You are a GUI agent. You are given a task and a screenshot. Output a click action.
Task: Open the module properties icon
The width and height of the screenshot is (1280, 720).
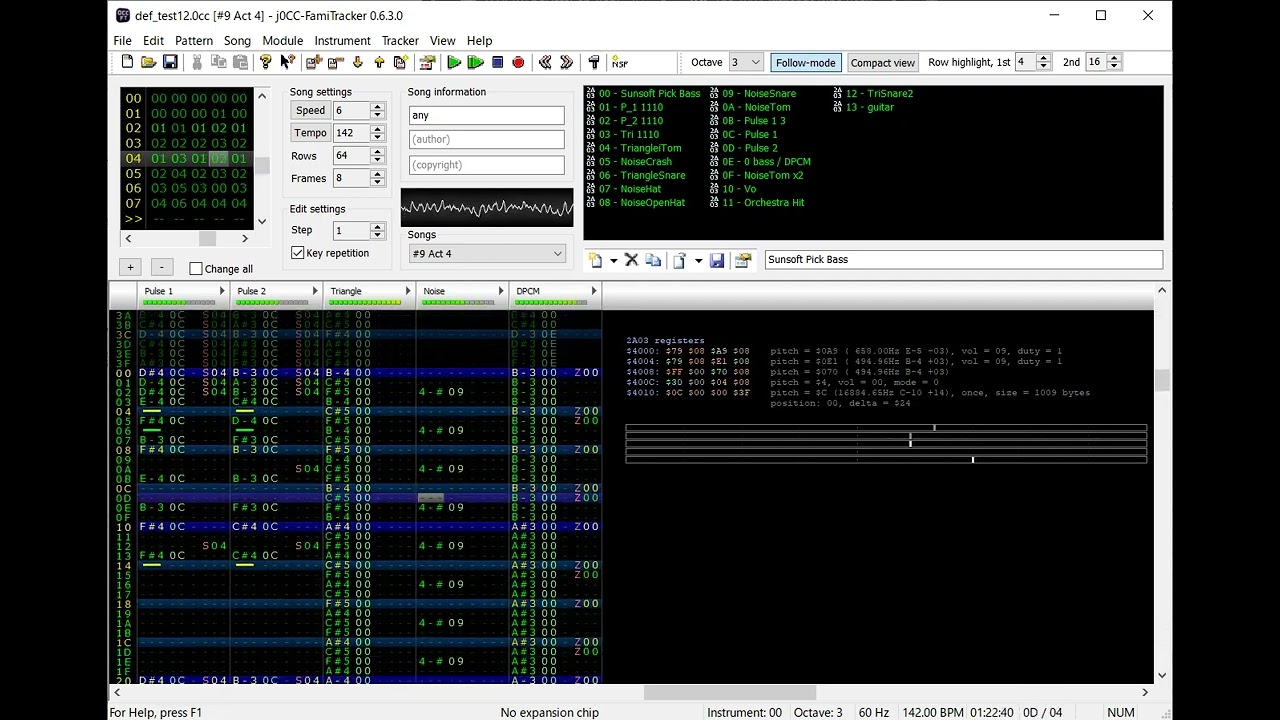click(x=427, y=62)
